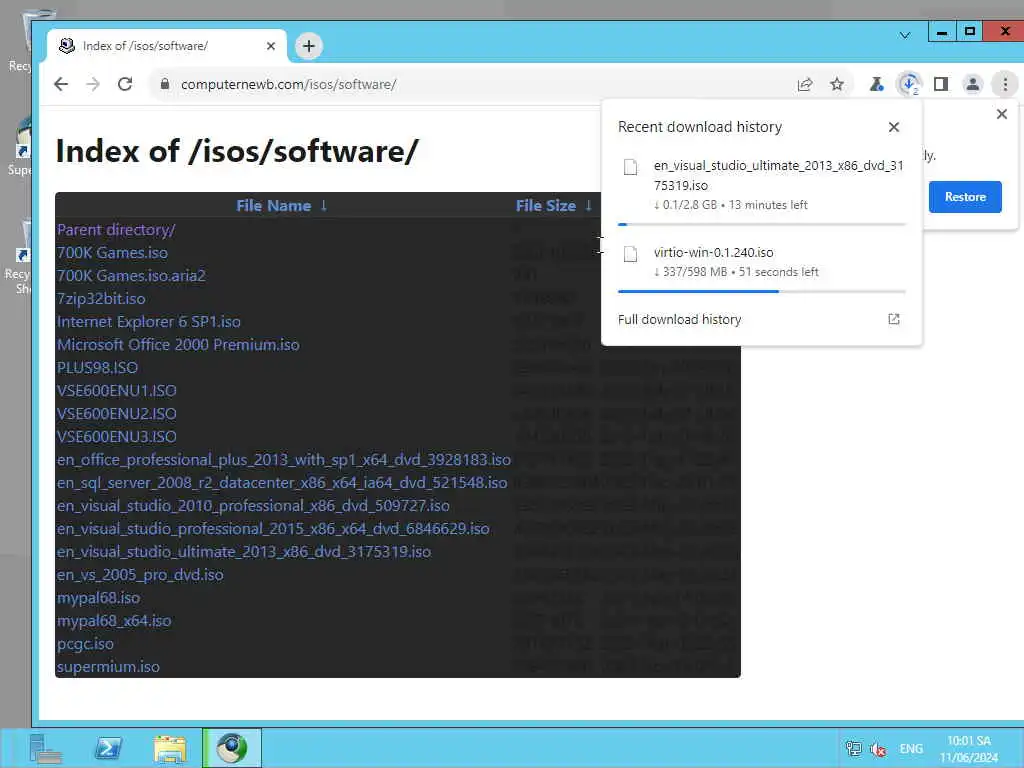The image size is (1024, 768).
Task: Download Microsoft Office 2000 Premium.iso
Action: pos(178,345)
